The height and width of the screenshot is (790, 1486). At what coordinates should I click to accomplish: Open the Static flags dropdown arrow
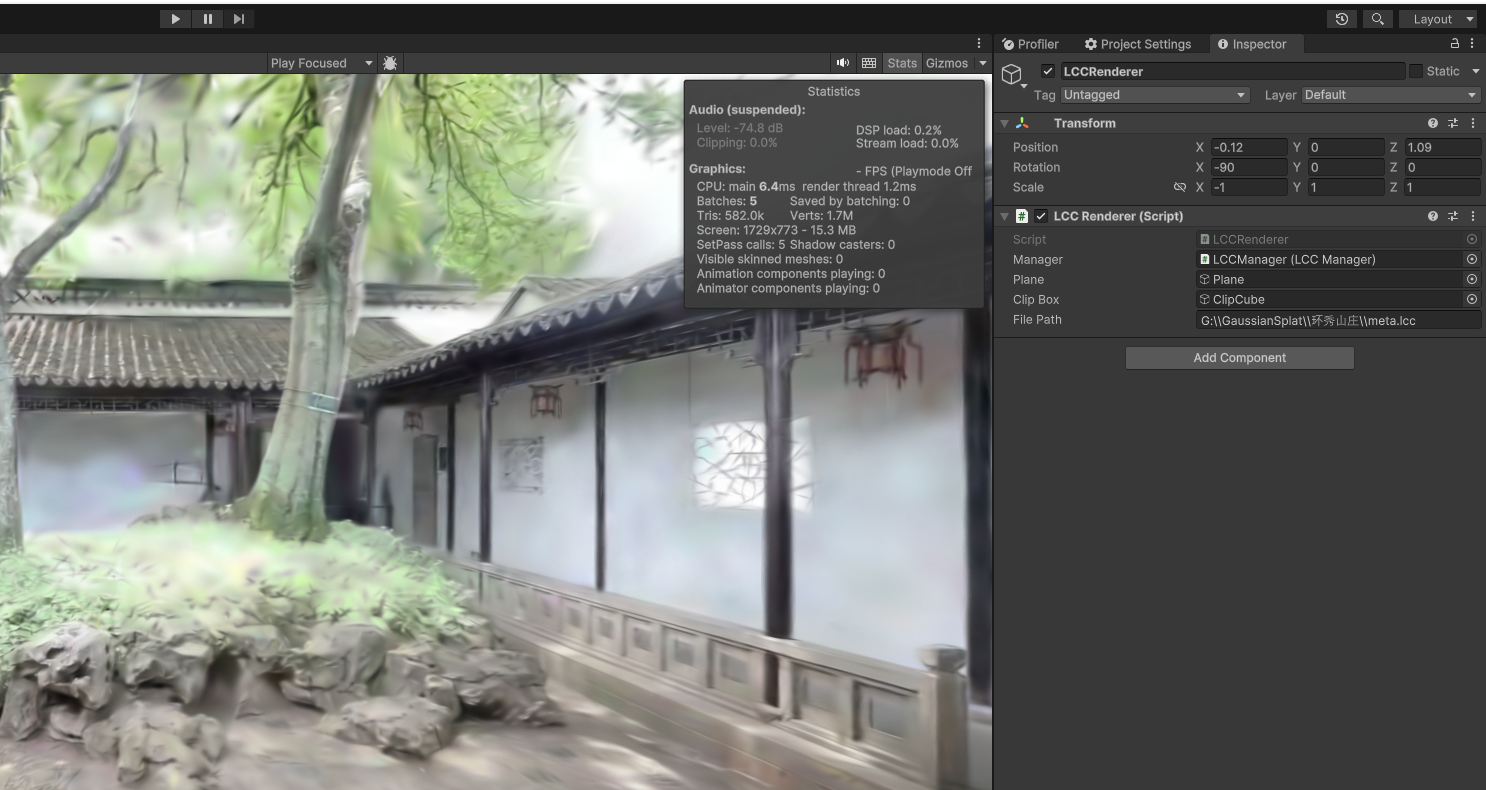[x=1475, y=71]
